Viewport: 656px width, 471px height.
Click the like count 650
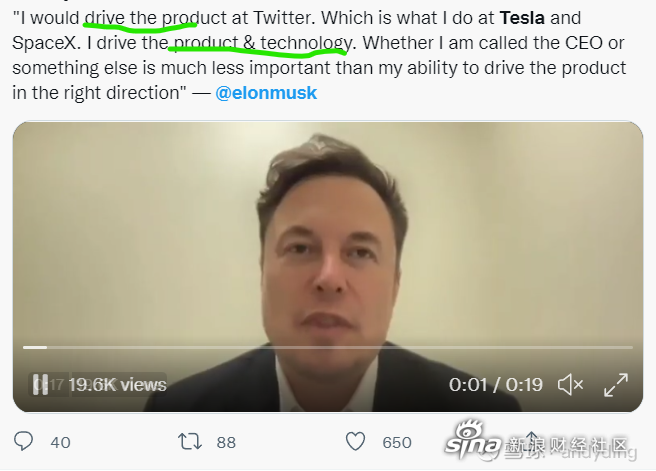pyautogui.click(x=397, y=443)
